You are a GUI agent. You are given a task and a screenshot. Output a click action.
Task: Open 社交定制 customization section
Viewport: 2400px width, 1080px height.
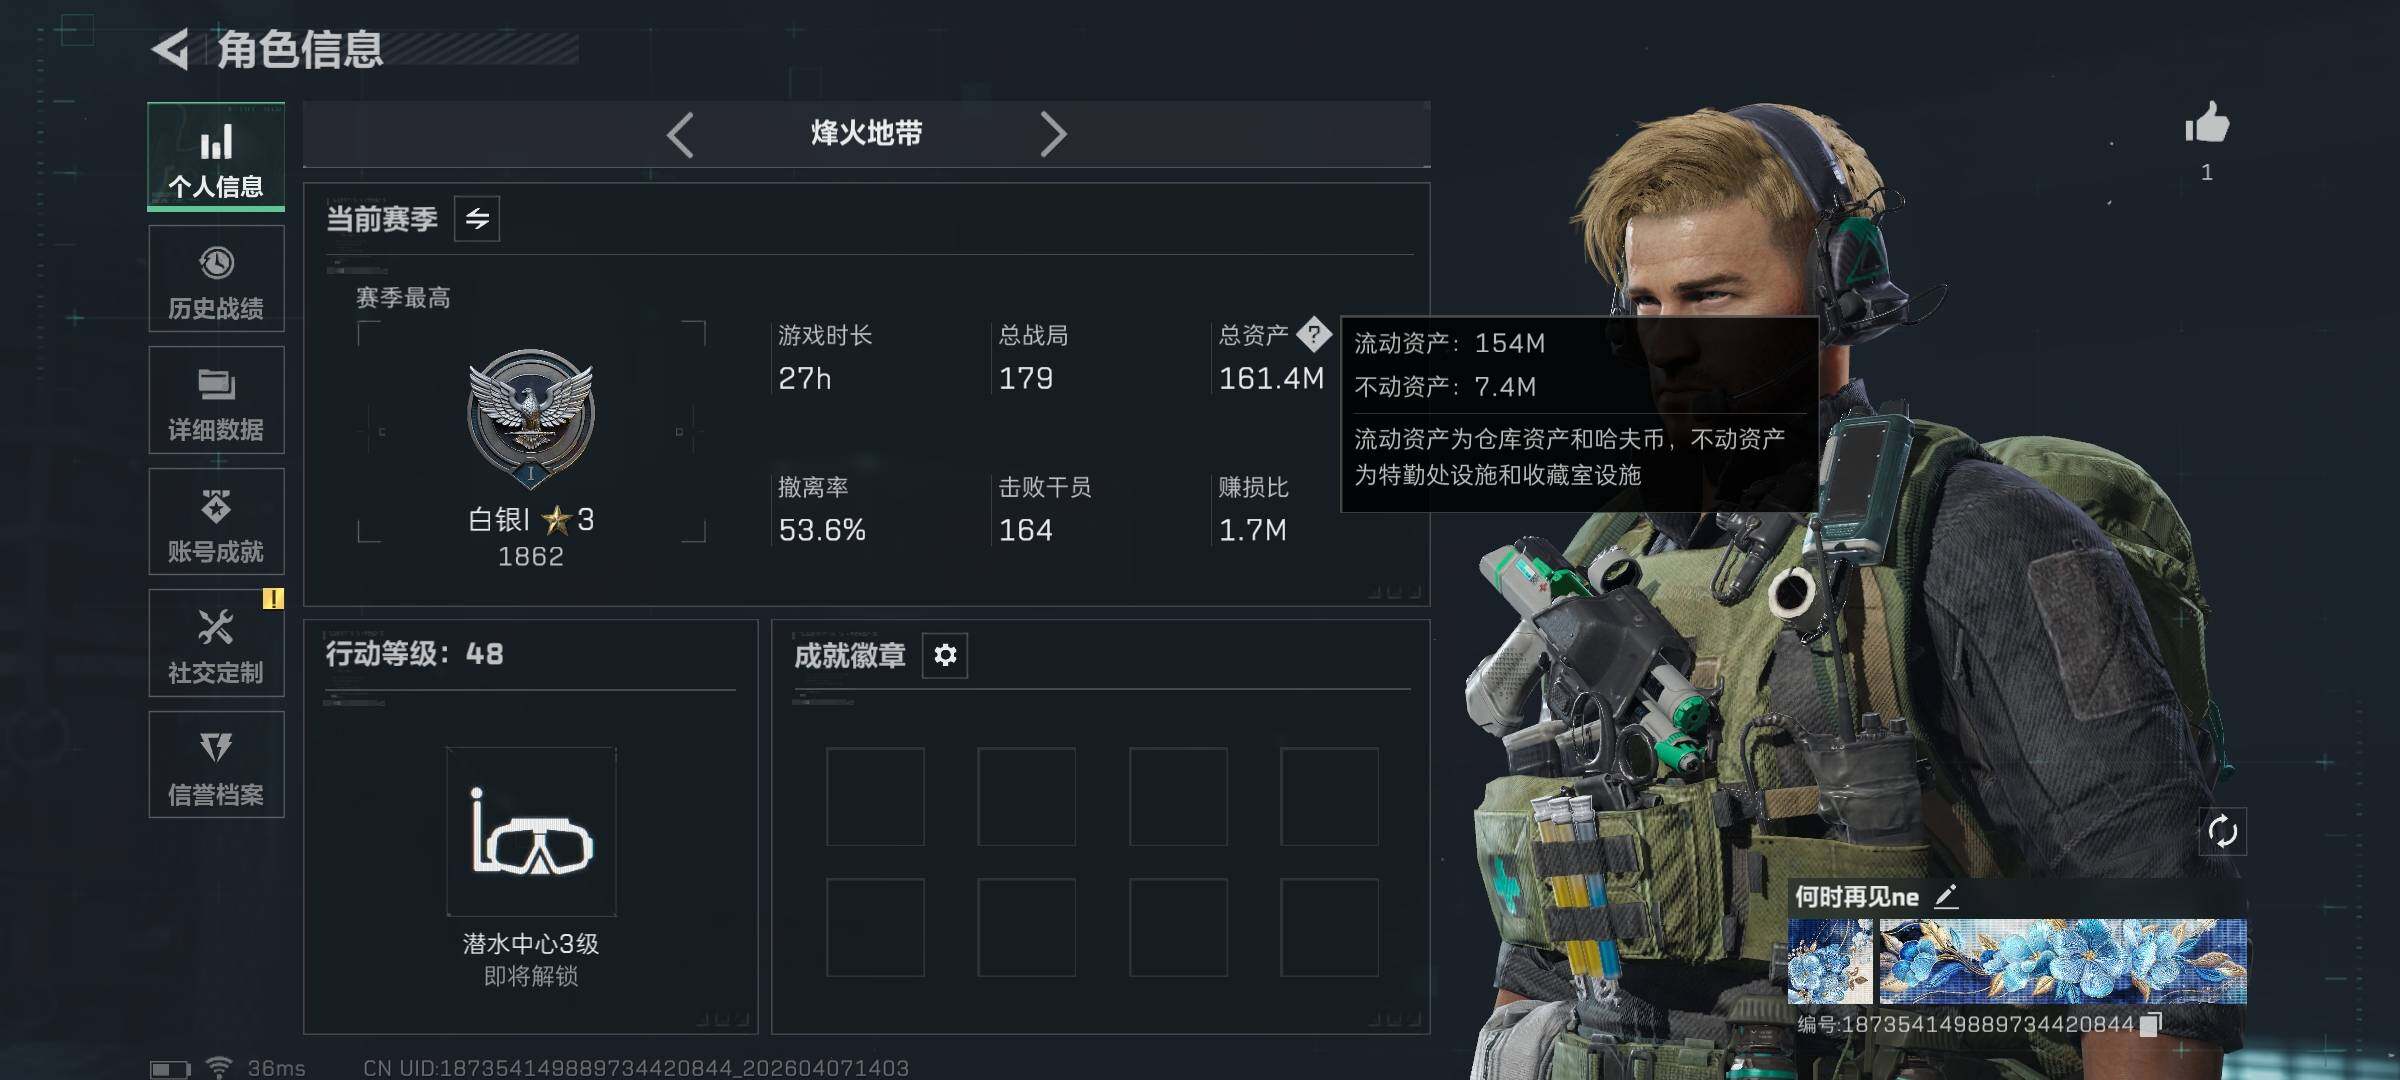tap(216, 643)
